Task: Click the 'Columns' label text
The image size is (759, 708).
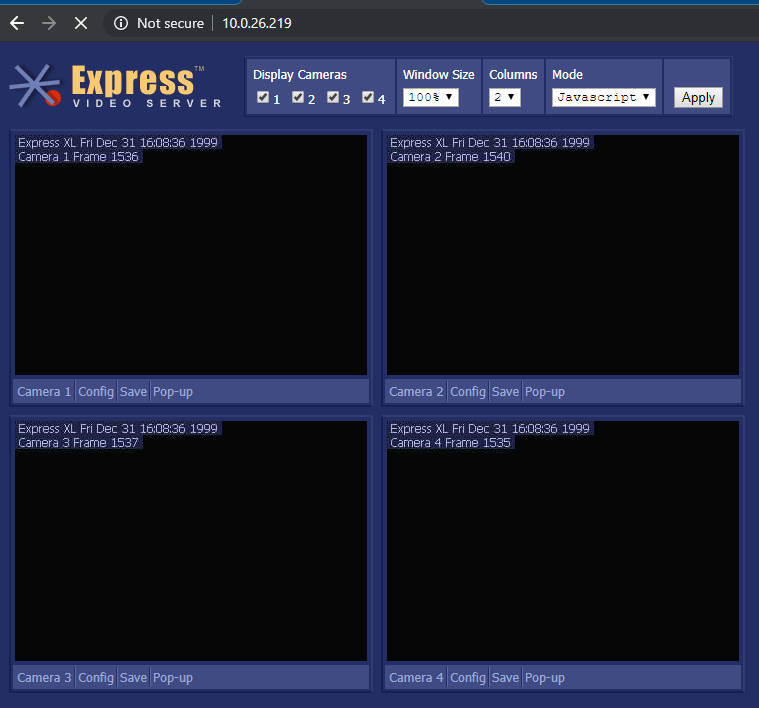Action: point(513,75)
